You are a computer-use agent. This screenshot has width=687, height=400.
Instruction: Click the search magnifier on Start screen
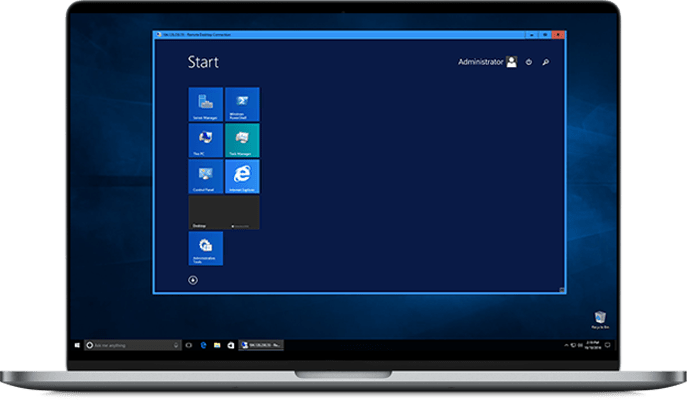[x=545, y=62]
